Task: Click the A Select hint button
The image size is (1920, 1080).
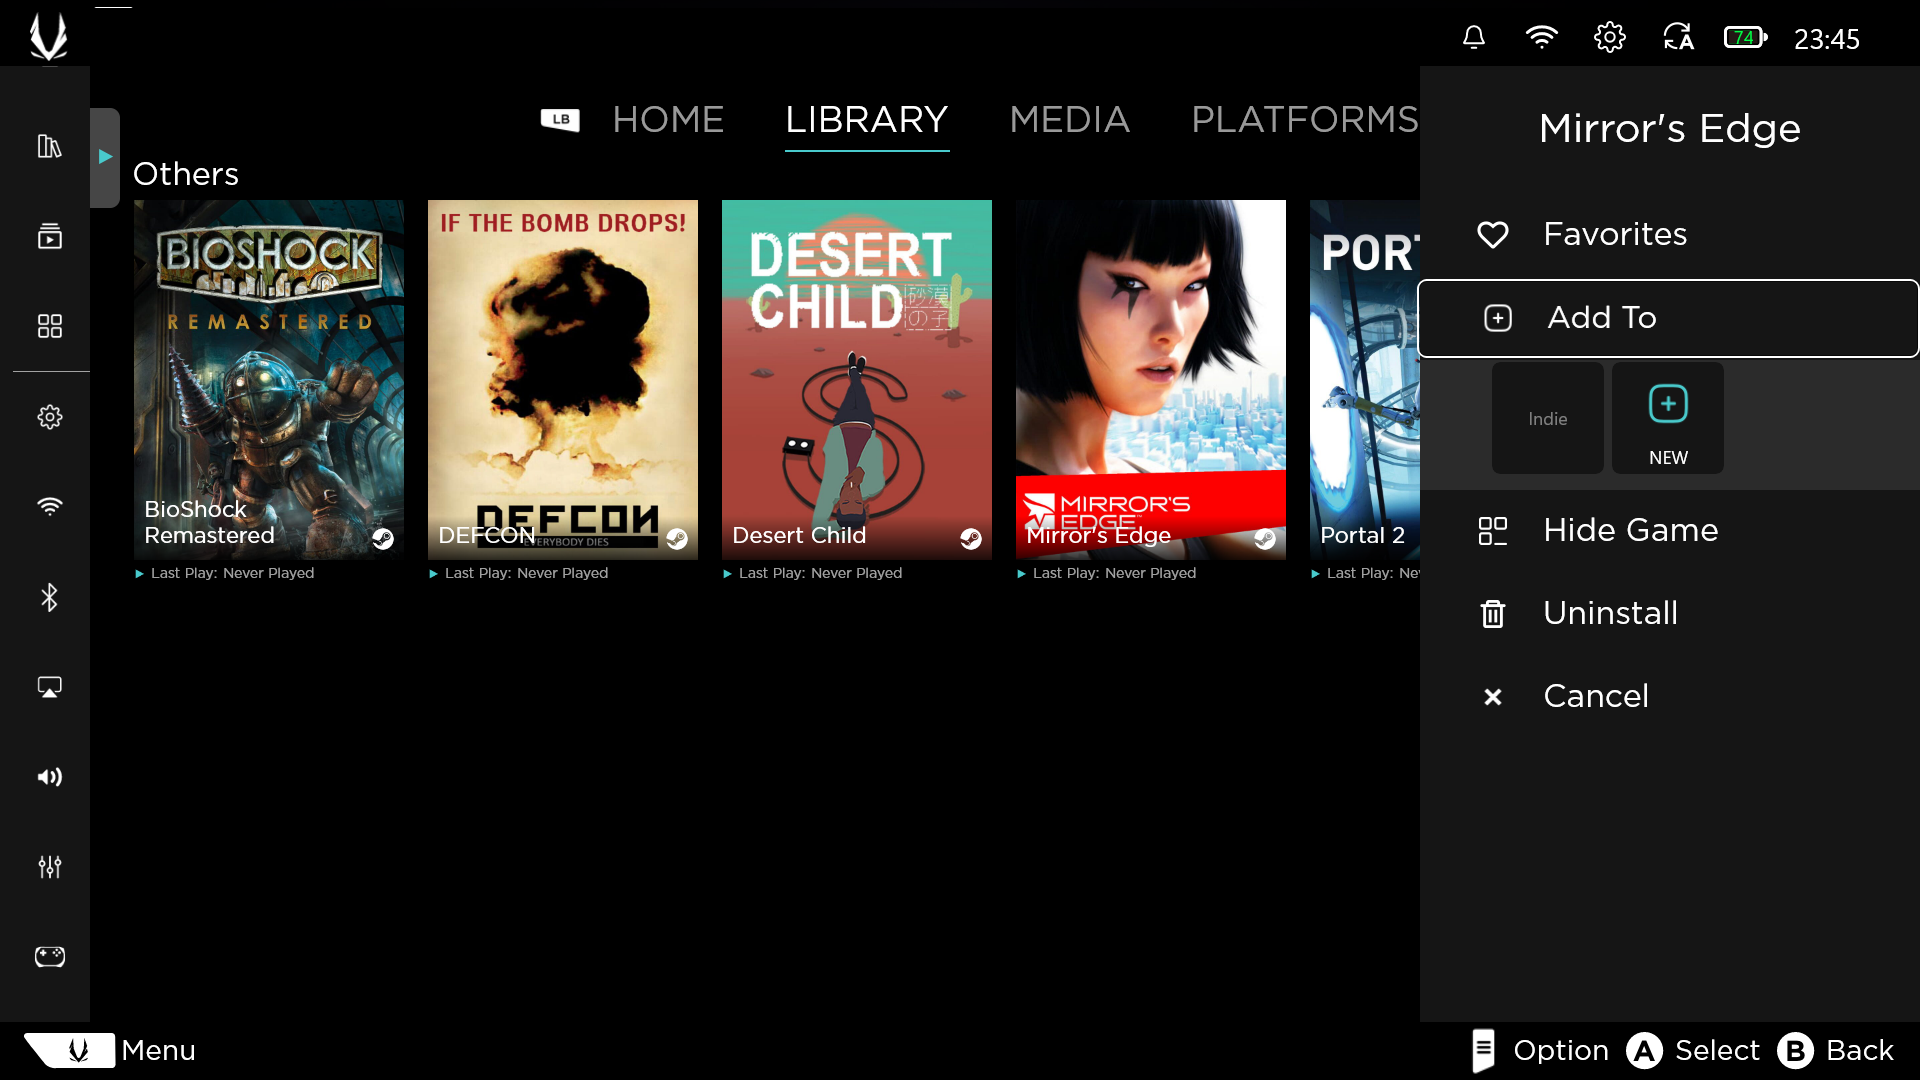Action: pyautogui.click(x=1693, y=1050)
